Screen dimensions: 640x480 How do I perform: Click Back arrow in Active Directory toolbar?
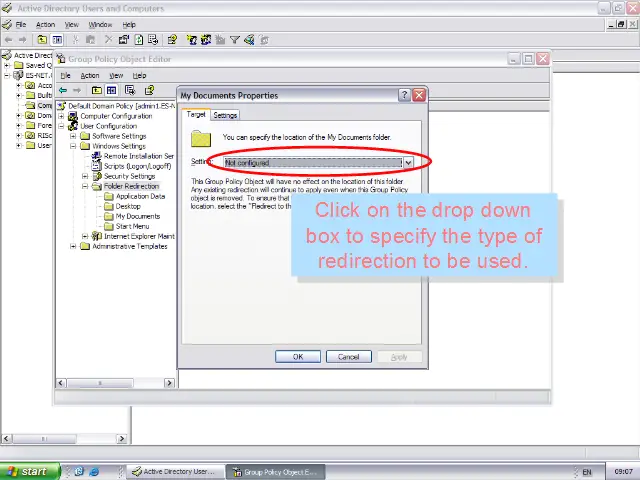point(8,40)
